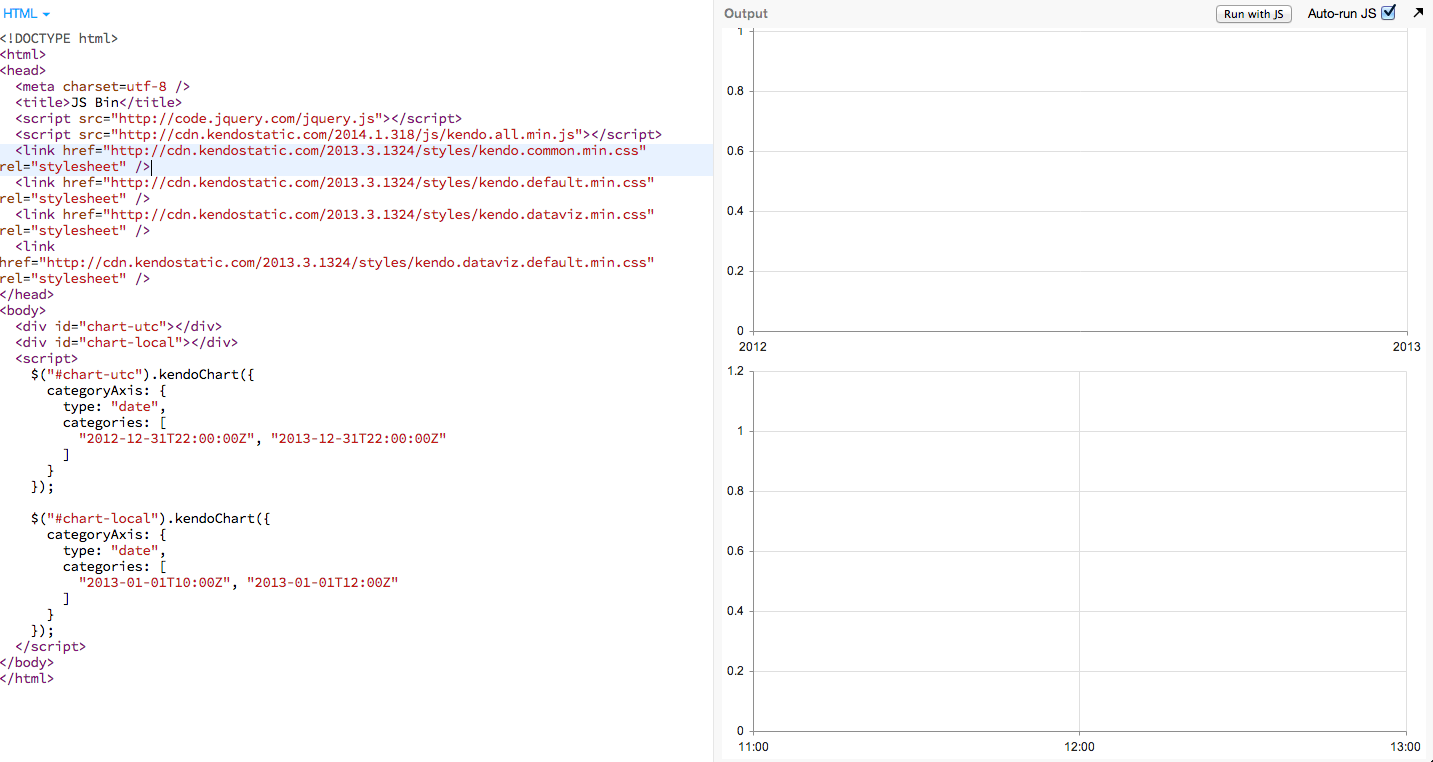Click the Run with JS button
1433x762 pixels.
tap(1254, 14)
